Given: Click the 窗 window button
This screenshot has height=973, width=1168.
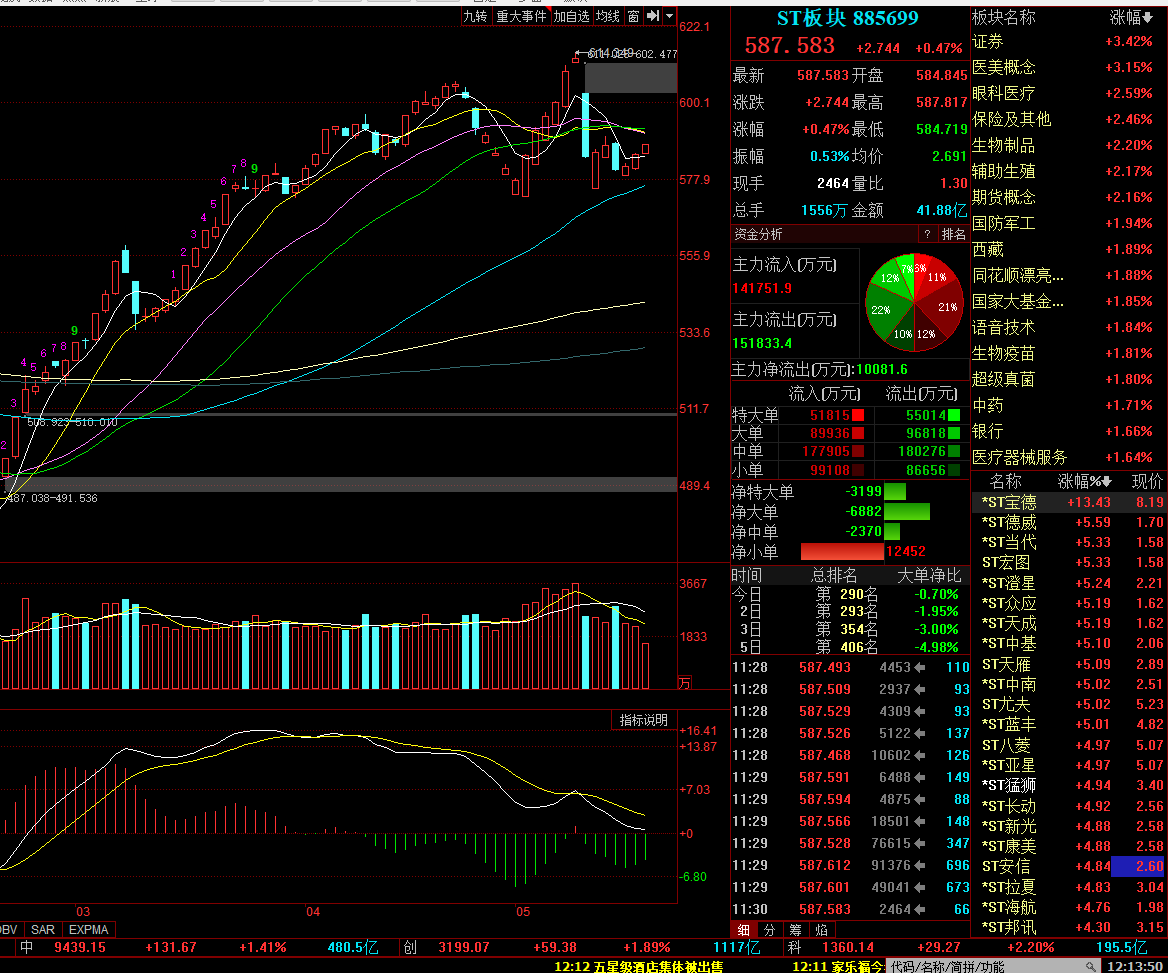Looking at the screenshot, I should (633, 16).
